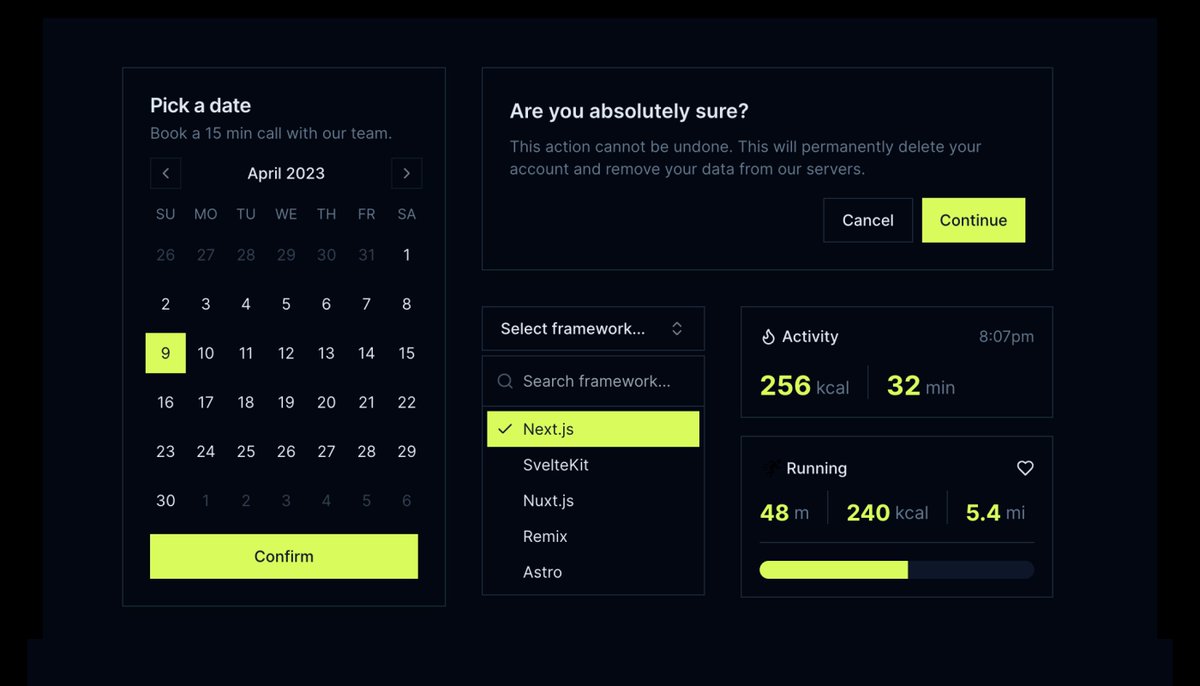Select April 6 in second calendar row
The image size is (1200, 686).
(x=326, y=304)
